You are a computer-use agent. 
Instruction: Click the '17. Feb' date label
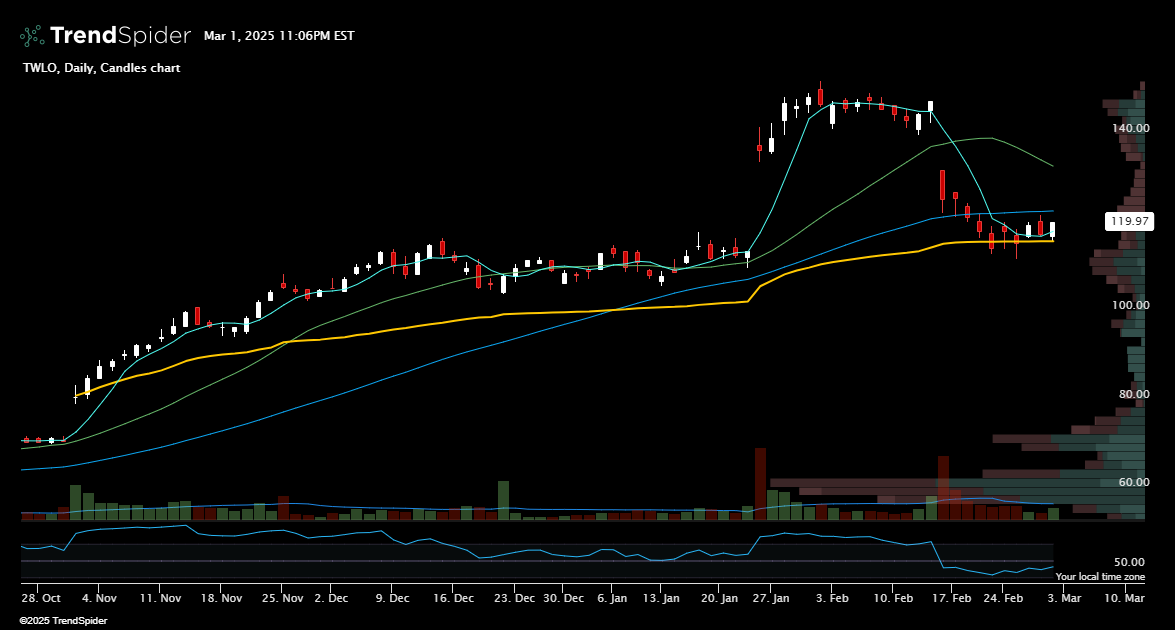pyautogui.click(x=951, y=598)
